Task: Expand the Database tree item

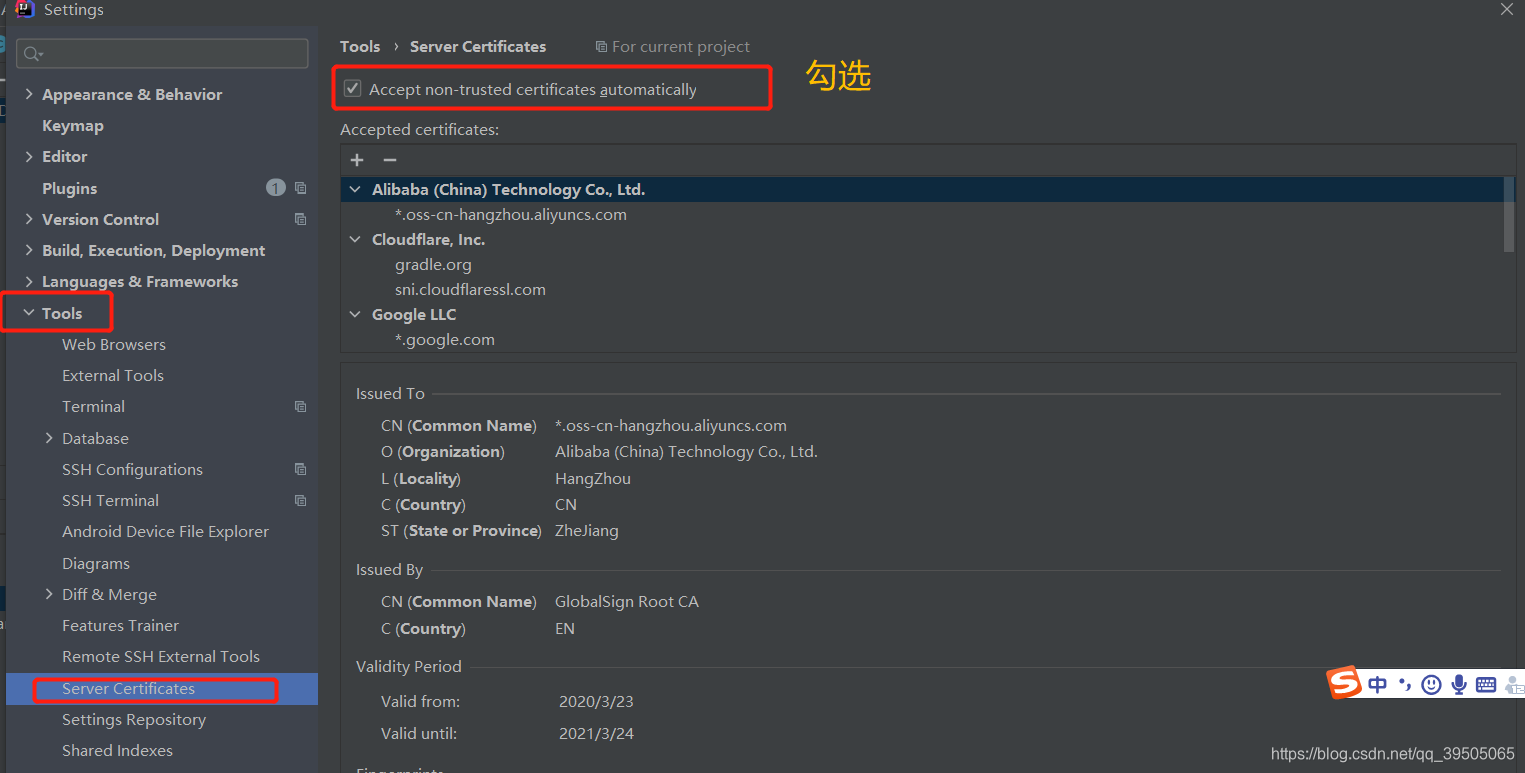Action: (49, 437)
